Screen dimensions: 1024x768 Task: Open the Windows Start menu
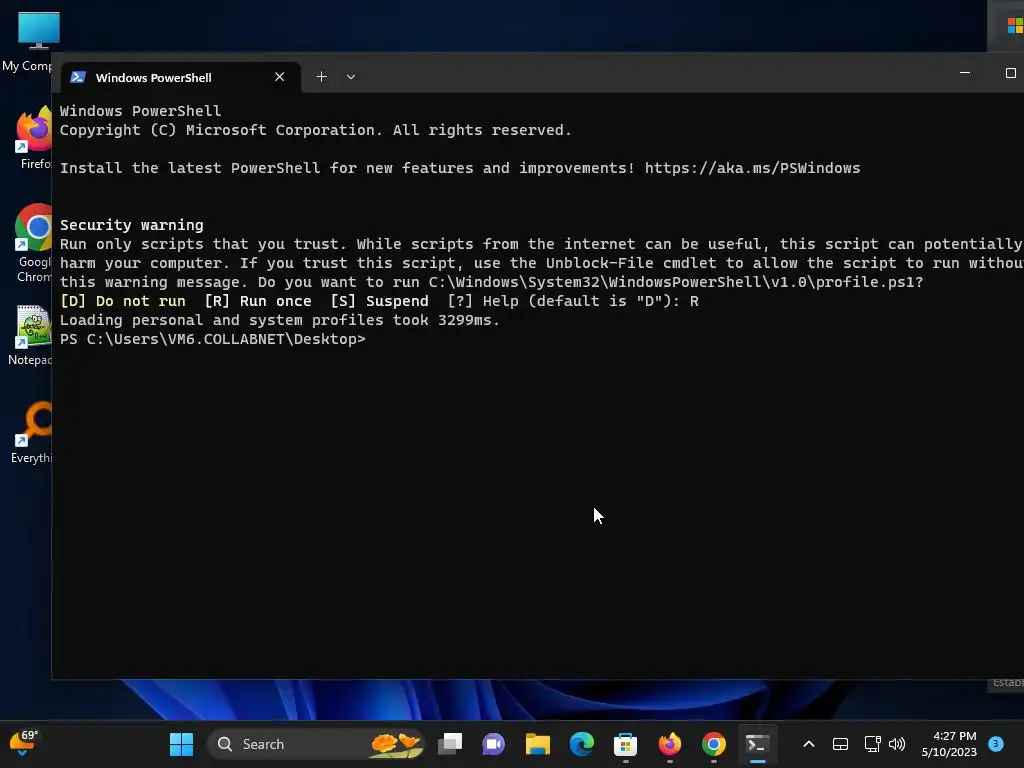(x=181, y=744)
